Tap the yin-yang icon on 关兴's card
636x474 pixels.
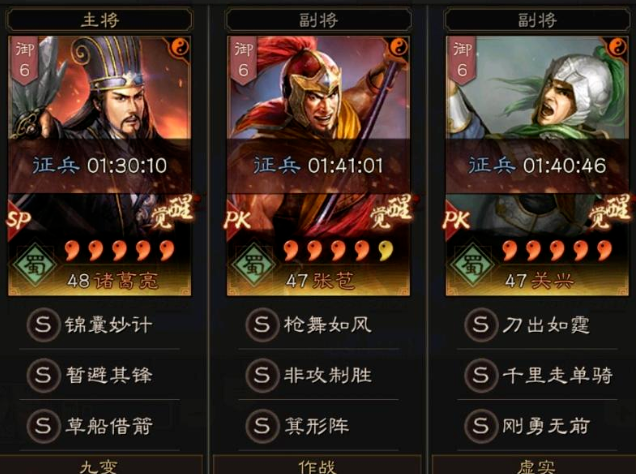coord(617,48)
